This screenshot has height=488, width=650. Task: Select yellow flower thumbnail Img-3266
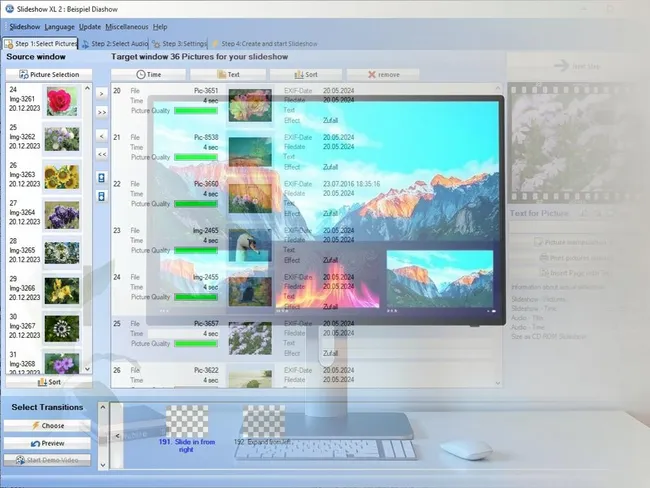(62, 291)
